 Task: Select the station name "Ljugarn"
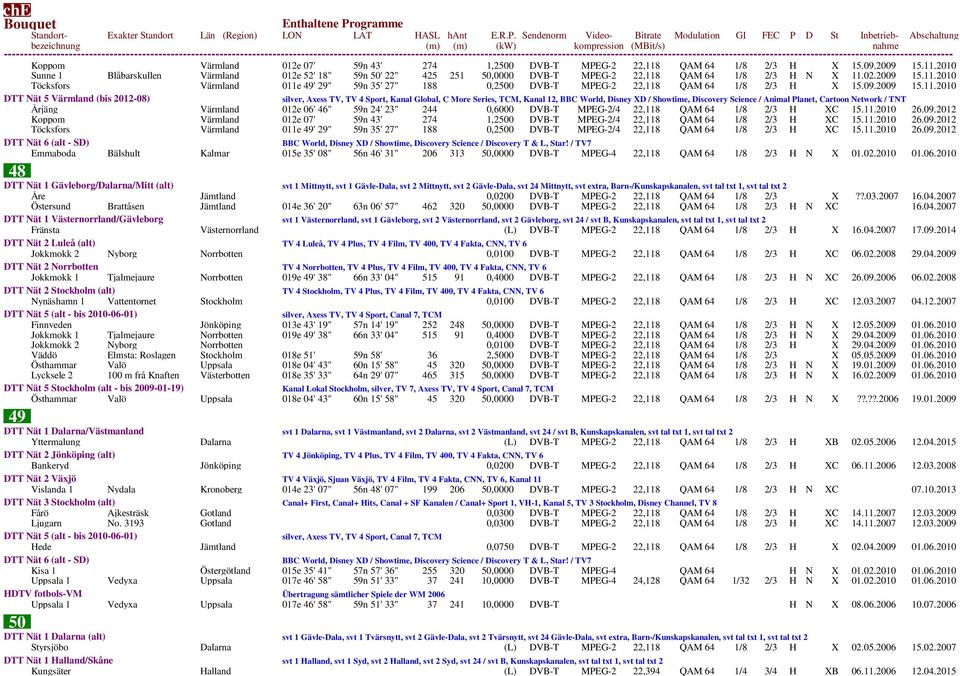46,524
